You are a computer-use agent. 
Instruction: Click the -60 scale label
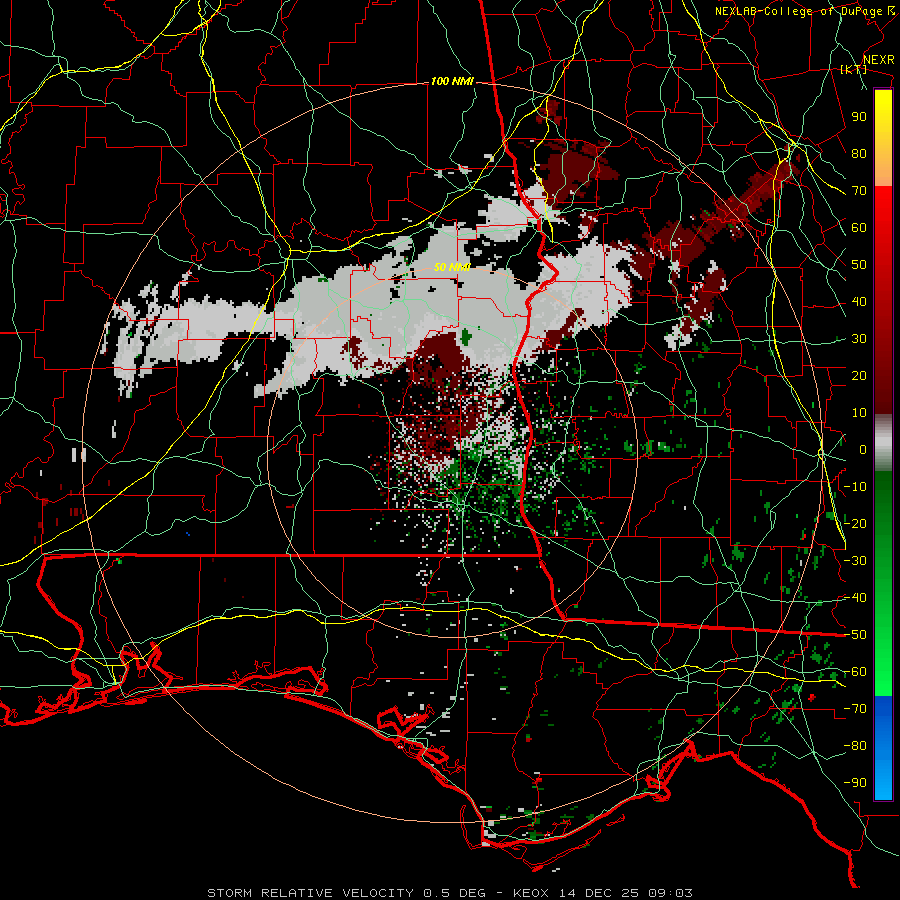(855, 672)
